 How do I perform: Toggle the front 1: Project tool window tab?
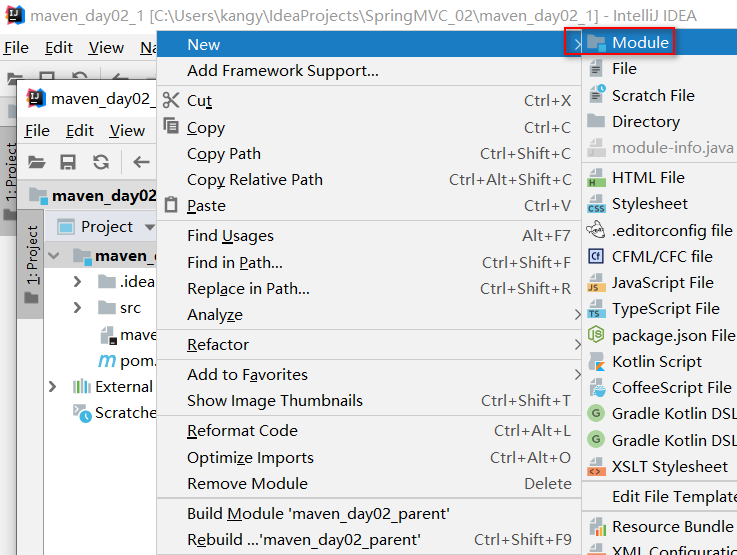tap(31, 263)
